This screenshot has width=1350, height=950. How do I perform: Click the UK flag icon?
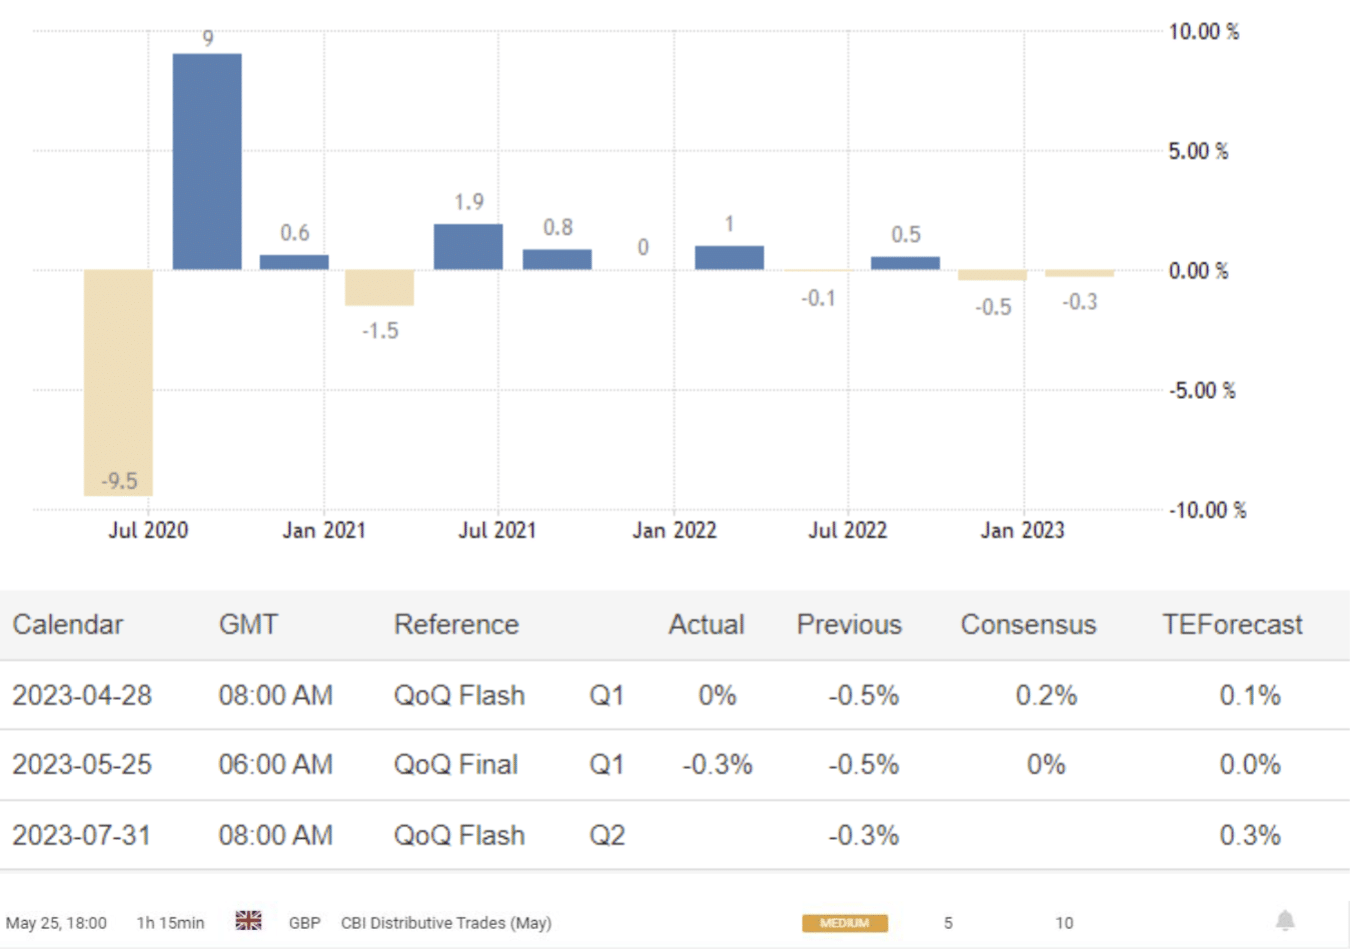pos(248,921)
